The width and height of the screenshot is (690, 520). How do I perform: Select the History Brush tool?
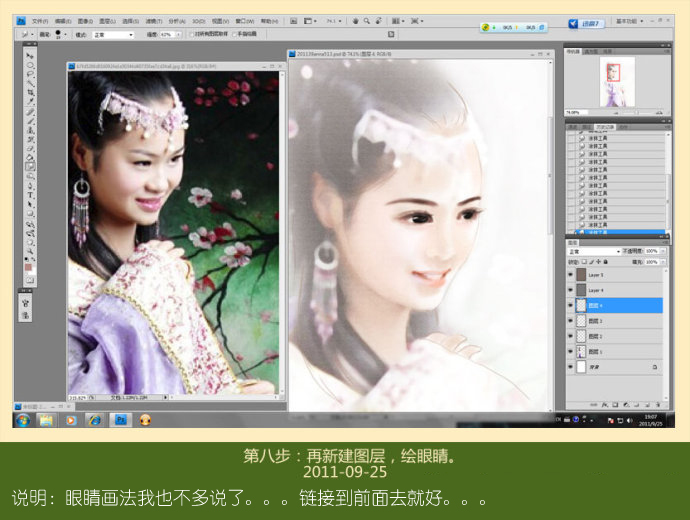[x=30, y=139]
